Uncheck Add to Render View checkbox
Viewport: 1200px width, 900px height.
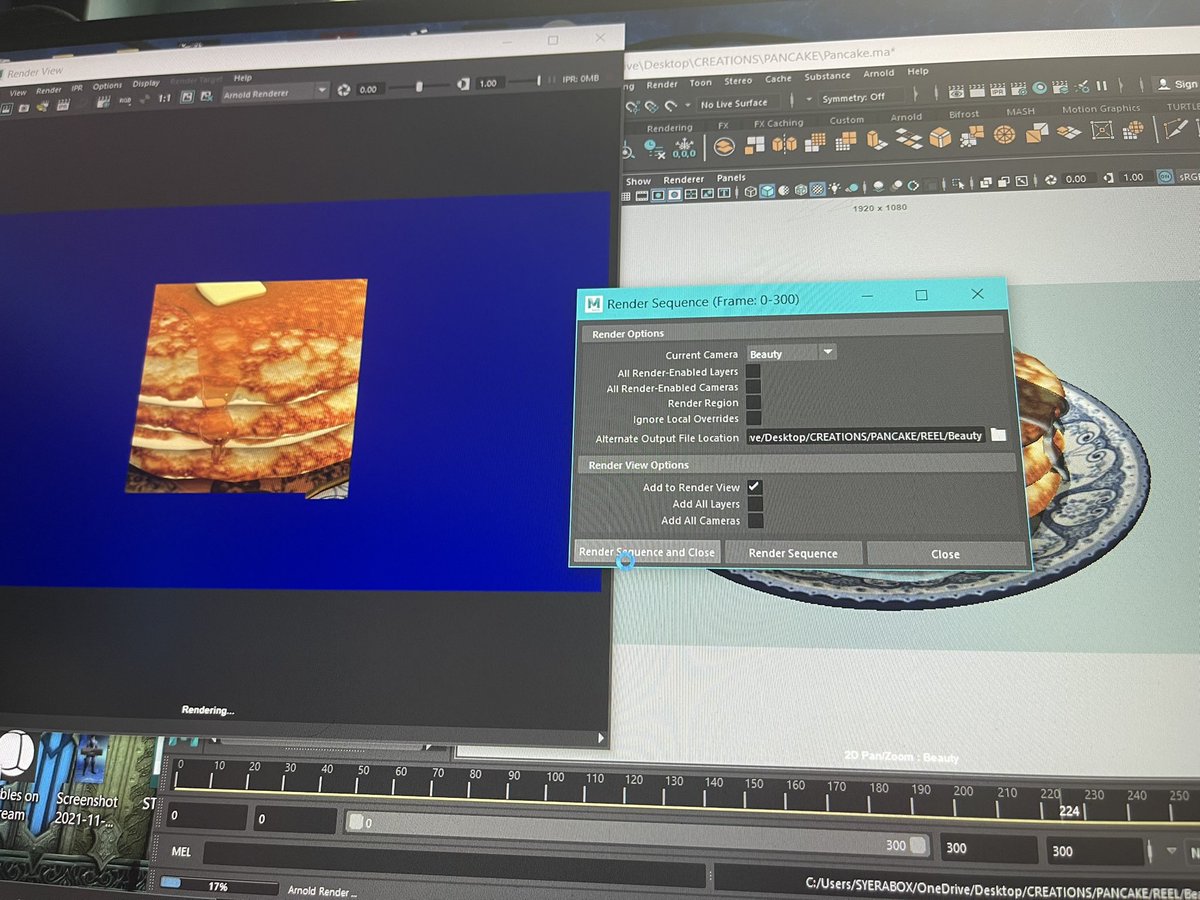pyautogui.click(x=755, y=487)
